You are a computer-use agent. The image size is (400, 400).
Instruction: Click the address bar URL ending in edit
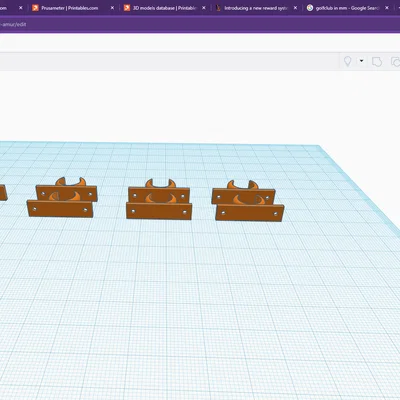pos(13,24)
